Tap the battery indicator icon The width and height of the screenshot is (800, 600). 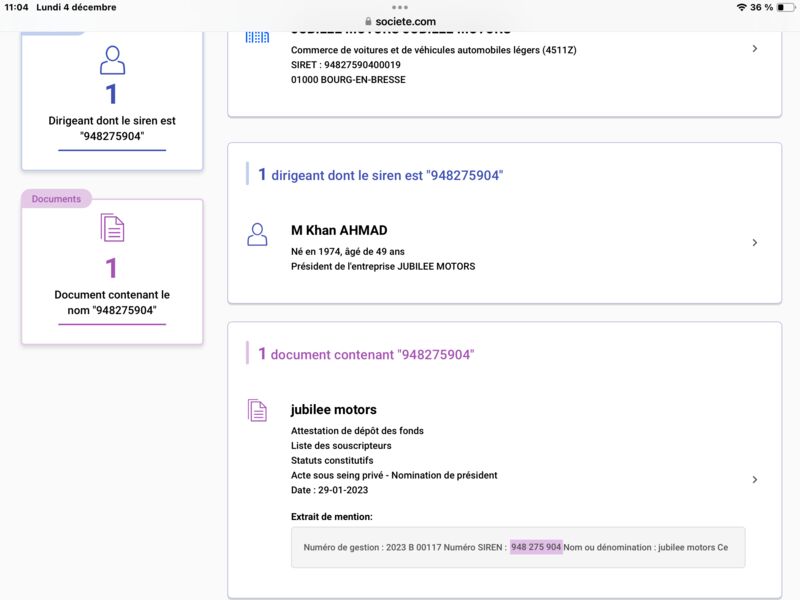coord(786,7)
